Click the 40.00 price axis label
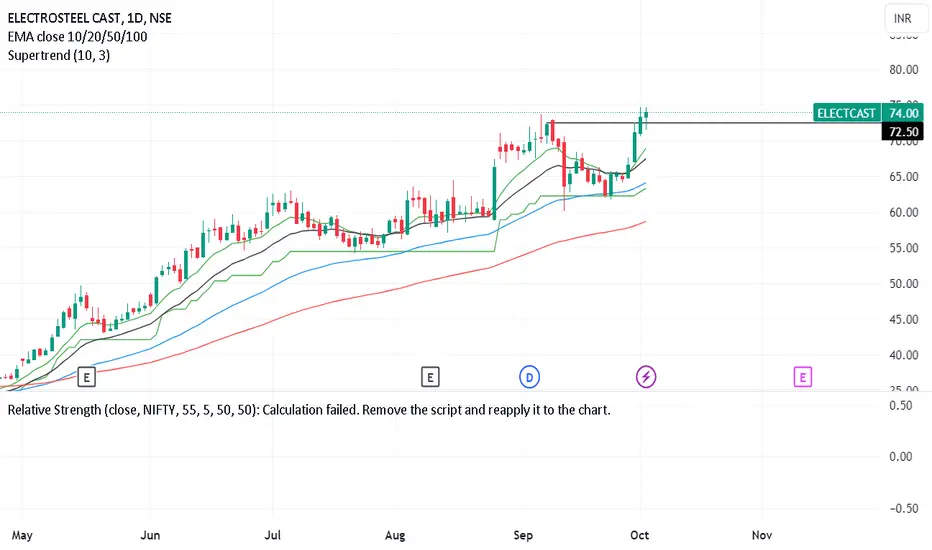 (903, 355)
